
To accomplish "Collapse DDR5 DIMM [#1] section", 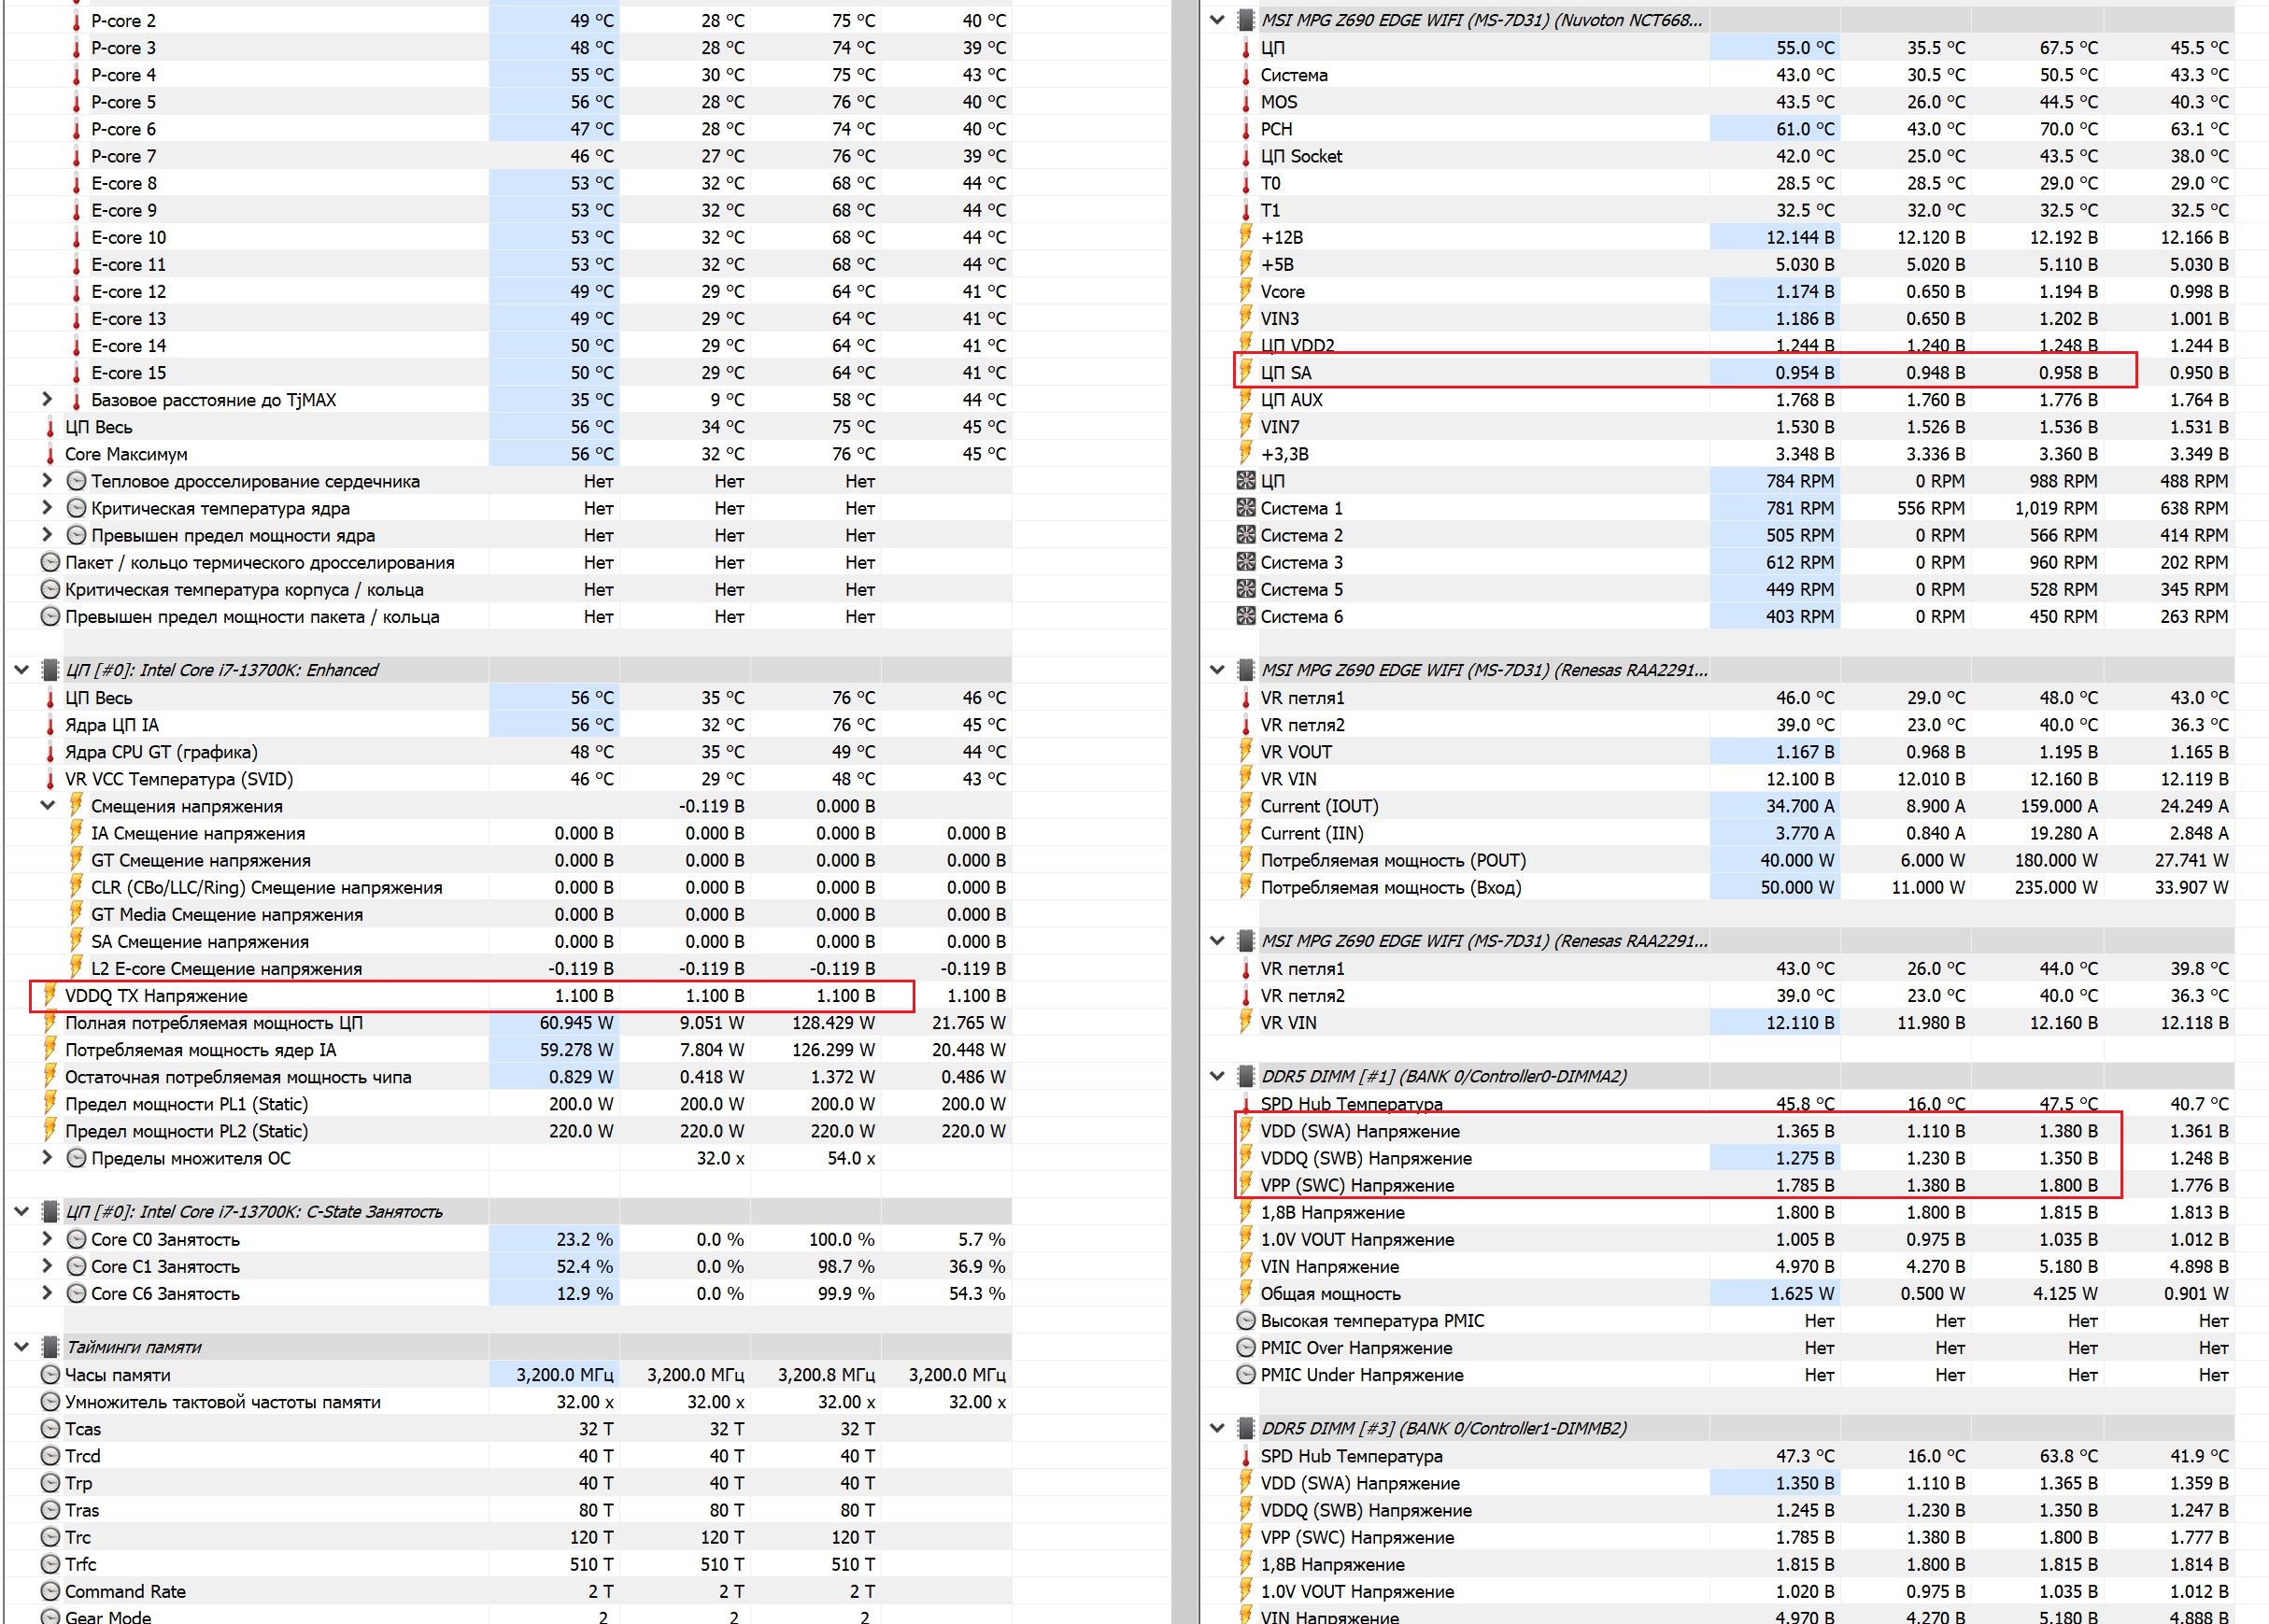I will (1217, 1076).
